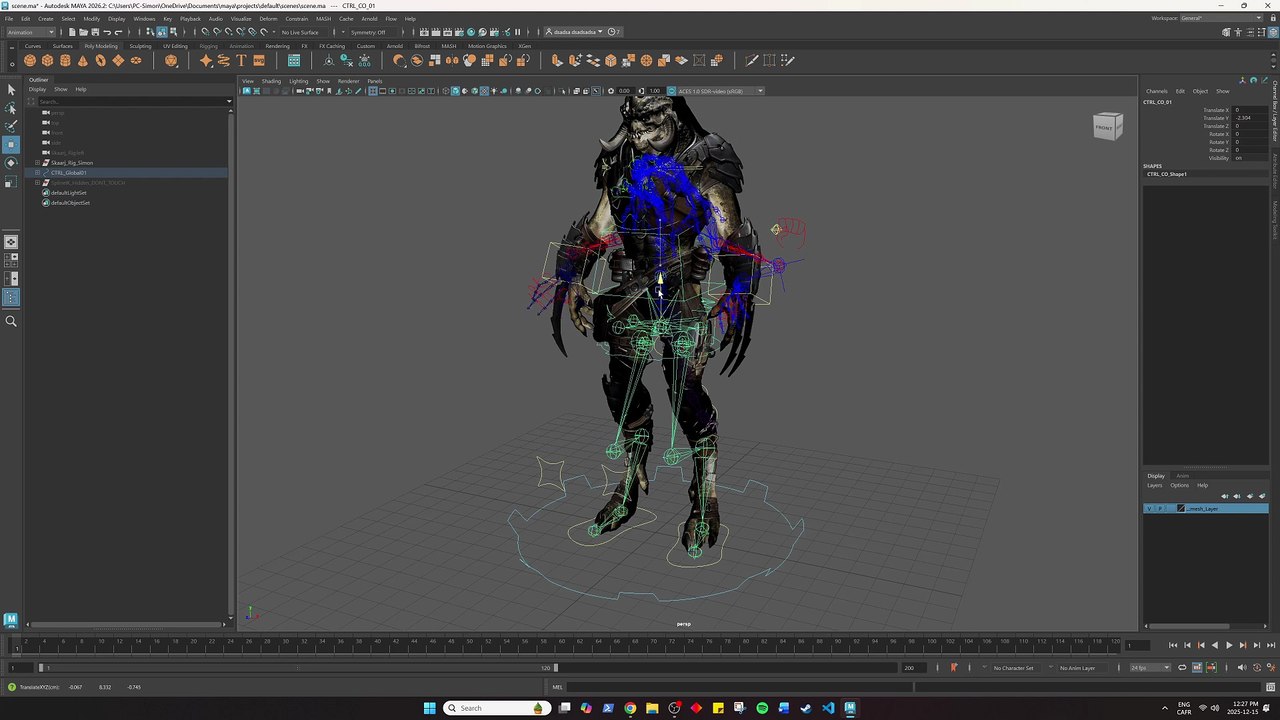This screenshot has width=1280, height=720.
Task: Open Spotify from the taskbar
Action: coord(762,708)
